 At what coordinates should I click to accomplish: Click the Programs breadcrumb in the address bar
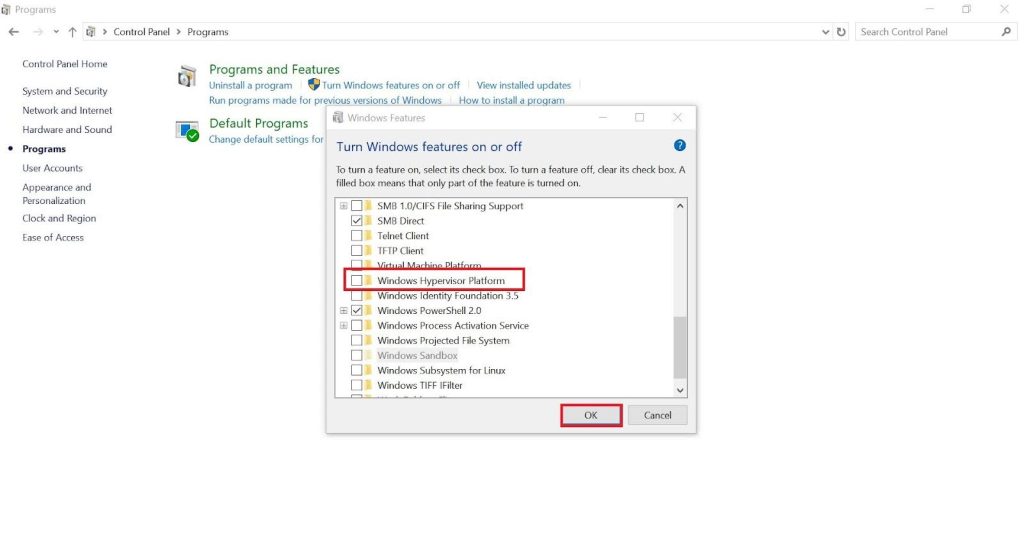208,31
